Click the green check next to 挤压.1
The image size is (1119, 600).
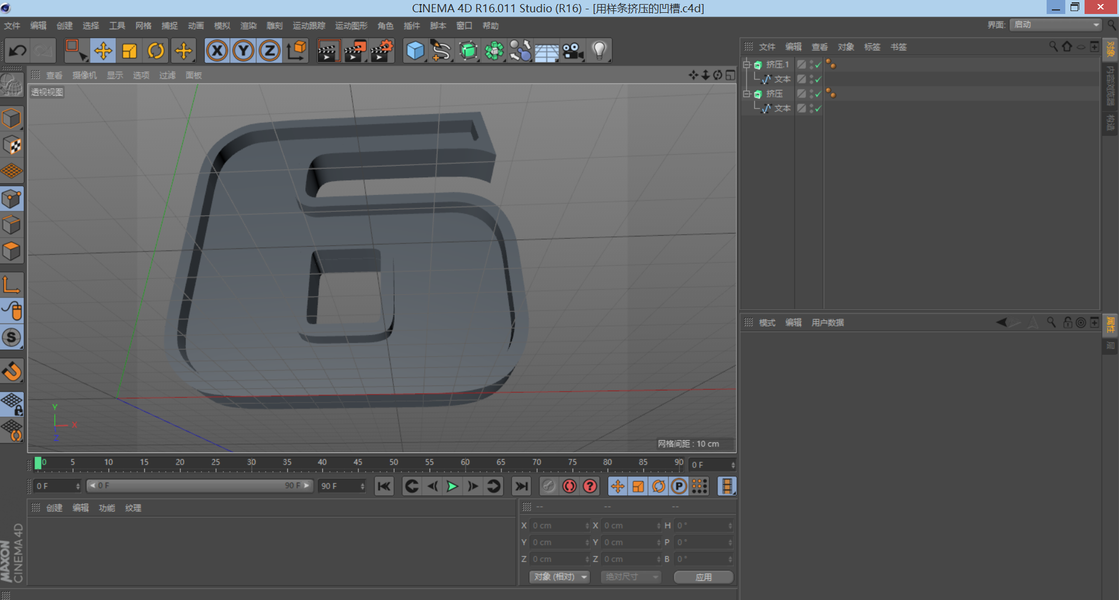(817, 65)
